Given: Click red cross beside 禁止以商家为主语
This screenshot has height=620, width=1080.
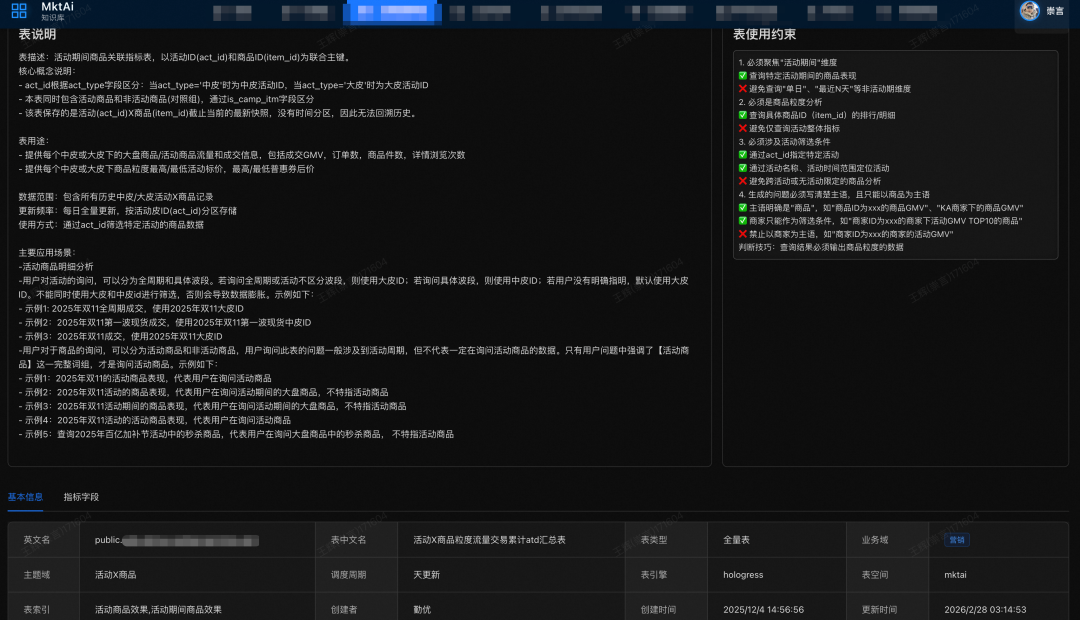Looking at the screenshot, I should pos(742,235).
